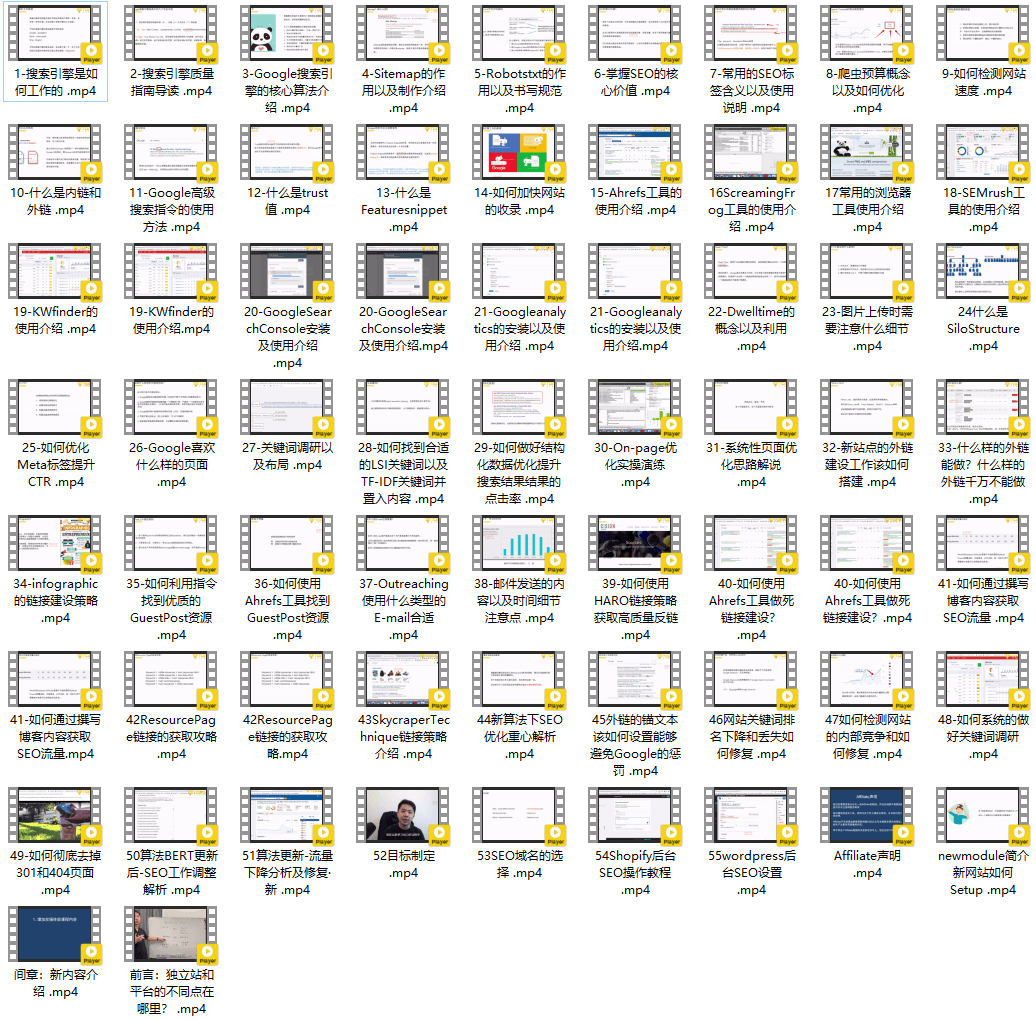The width and height of the screenshot is (1036, 1020).
Task: Click the 54Shopify后台SEO操作教程 file name
Action: point(635,873)
